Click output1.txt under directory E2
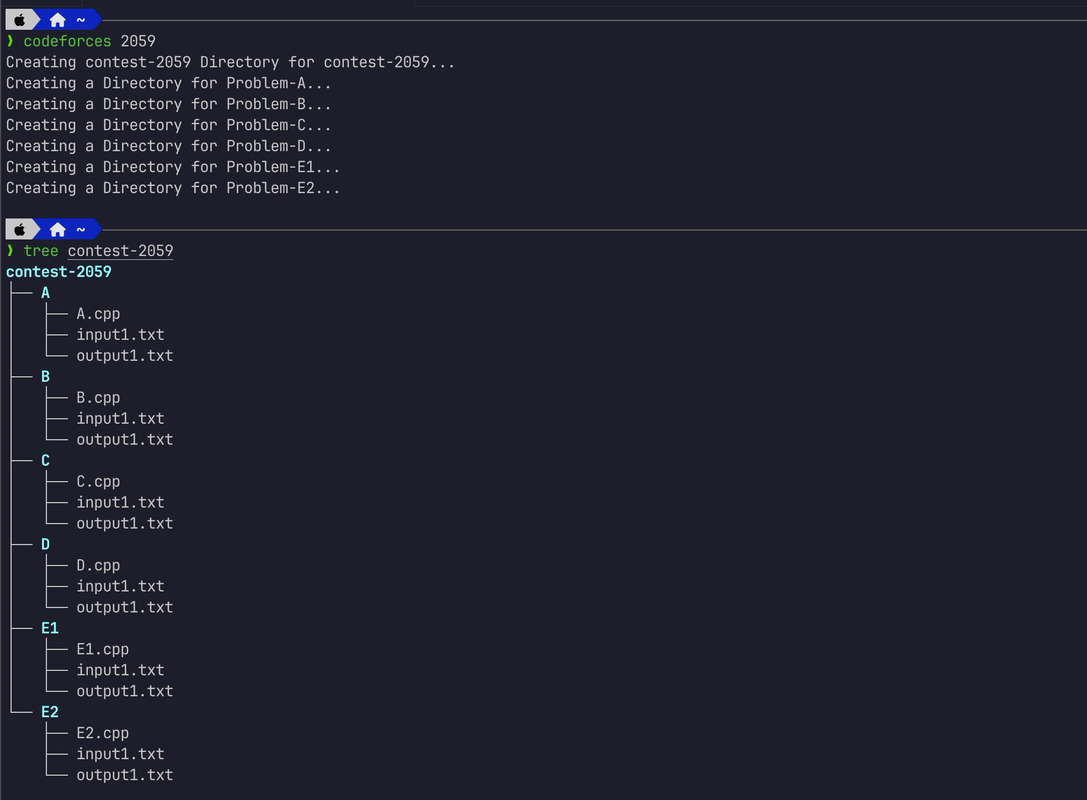1087x800 pixels. pos(125,775)
